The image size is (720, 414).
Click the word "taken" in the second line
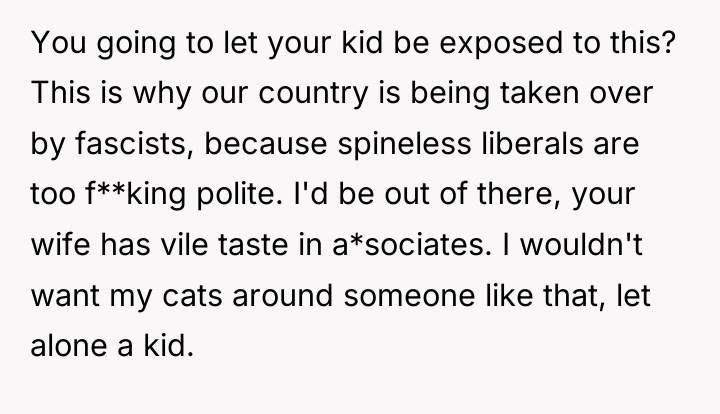coord(539,93)
